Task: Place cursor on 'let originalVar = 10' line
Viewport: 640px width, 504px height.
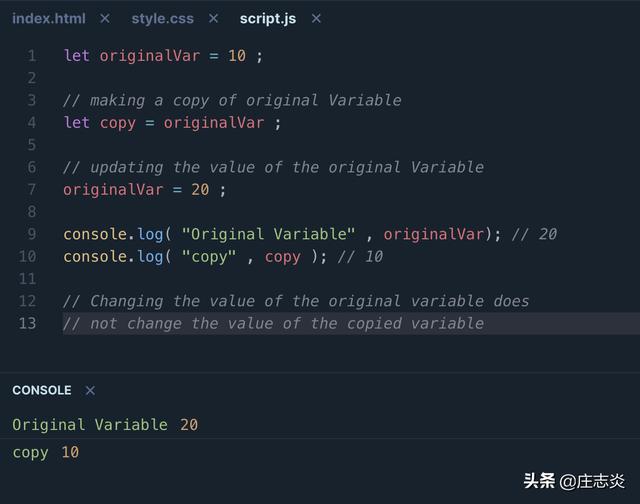Action: click(162, 56)
